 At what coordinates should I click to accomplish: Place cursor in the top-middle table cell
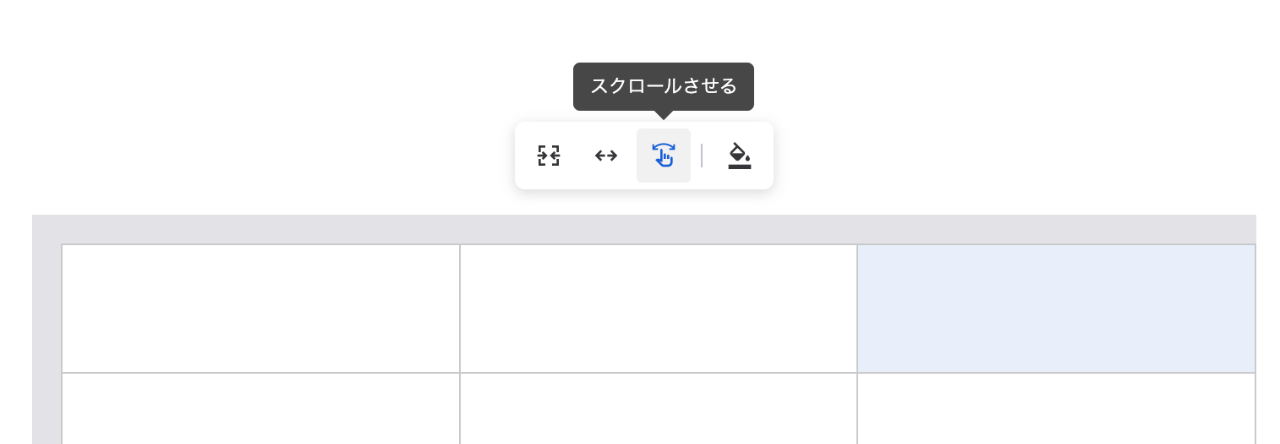coord(658,308)
